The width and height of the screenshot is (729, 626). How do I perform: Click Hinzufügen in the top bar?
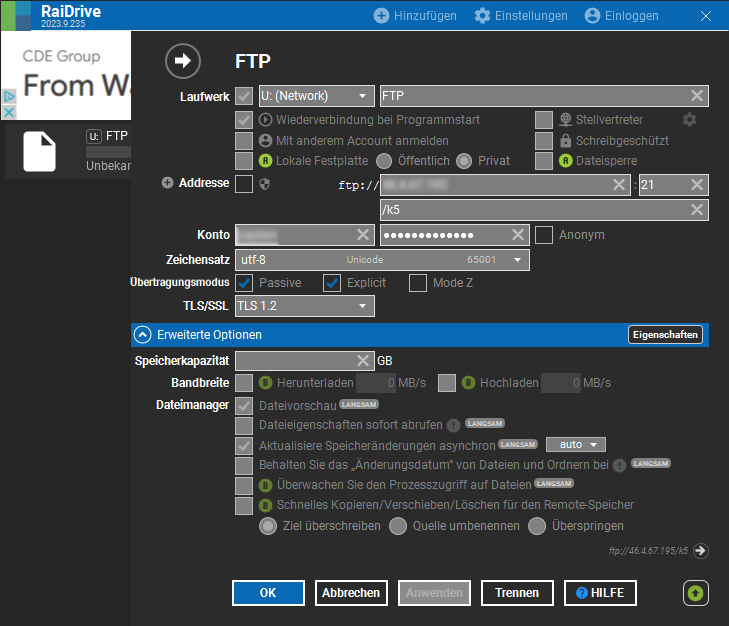[415, 16]
